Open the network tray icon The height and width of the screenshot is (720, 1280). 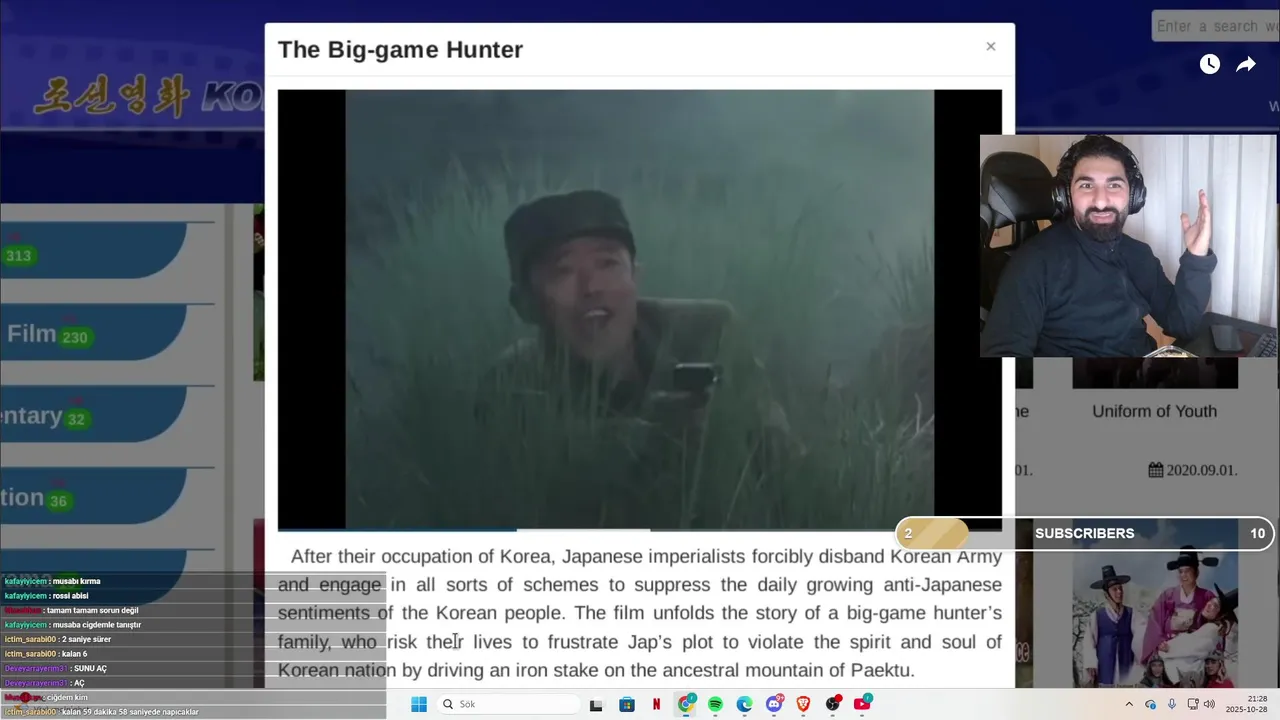point(1192,704)
